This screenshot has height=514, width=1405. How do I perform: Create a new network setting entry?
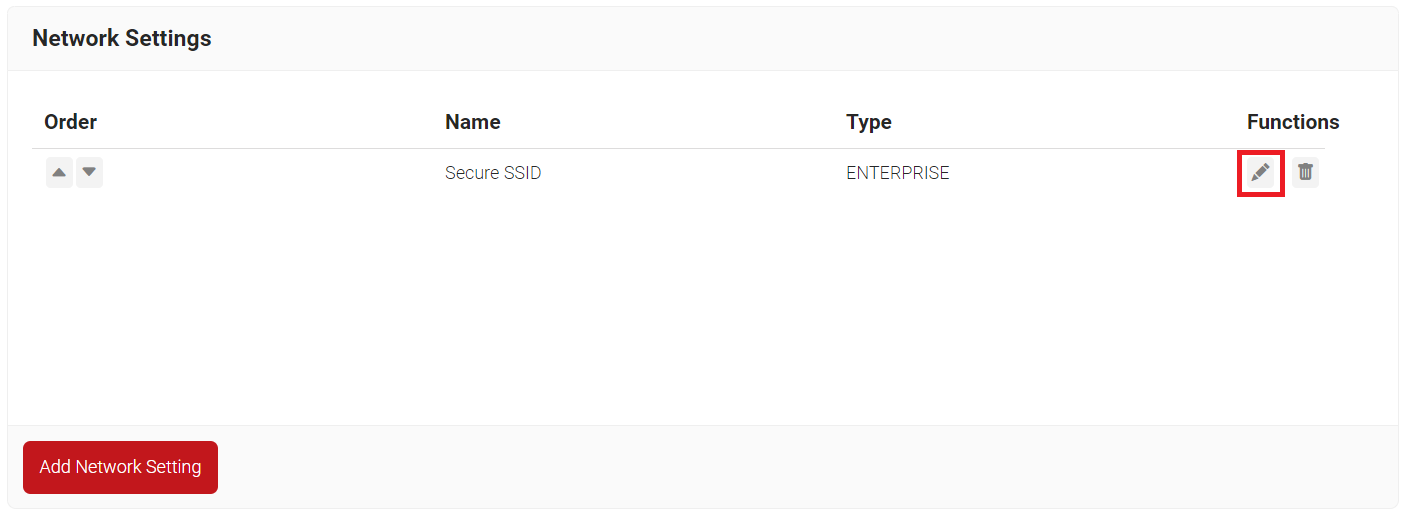click(x=120, y=467)
